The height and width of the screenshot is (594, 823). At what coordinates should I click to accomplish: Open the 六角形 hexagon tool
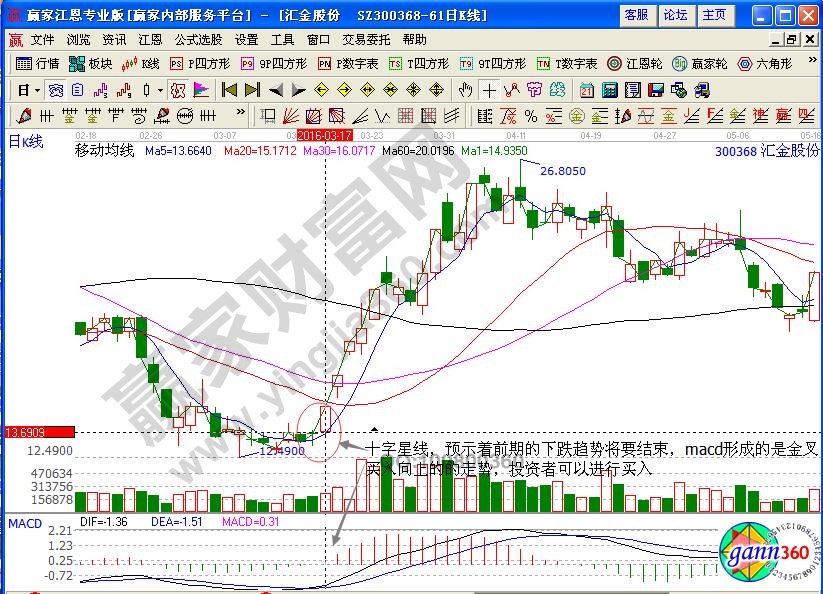765,63
